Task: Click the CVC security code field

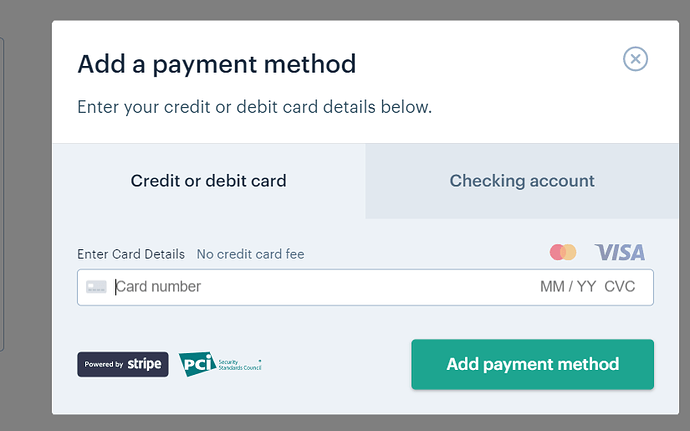Action: (x=620, y=287)
